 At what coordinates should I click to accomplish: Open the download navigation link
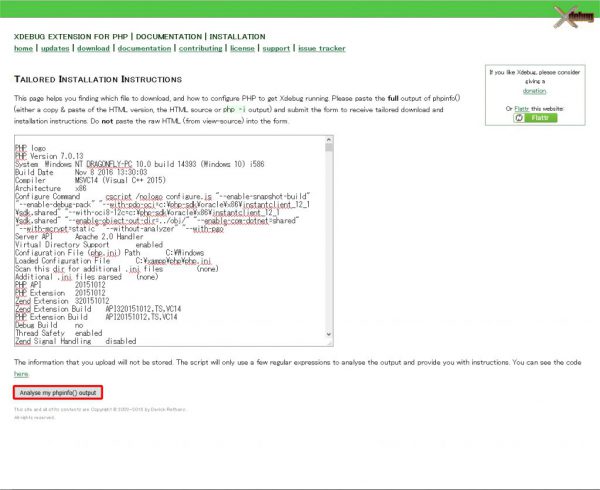[93, 48]
